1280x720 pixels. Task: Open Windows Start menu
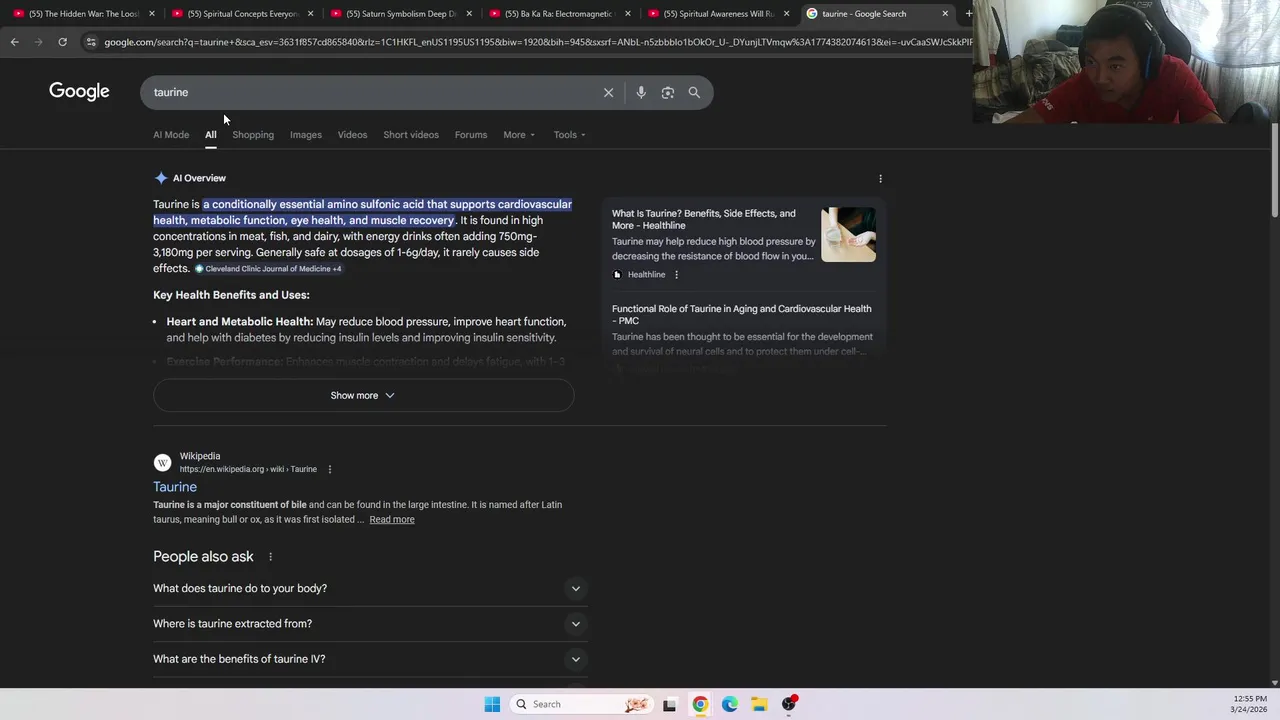pos(492,704)
